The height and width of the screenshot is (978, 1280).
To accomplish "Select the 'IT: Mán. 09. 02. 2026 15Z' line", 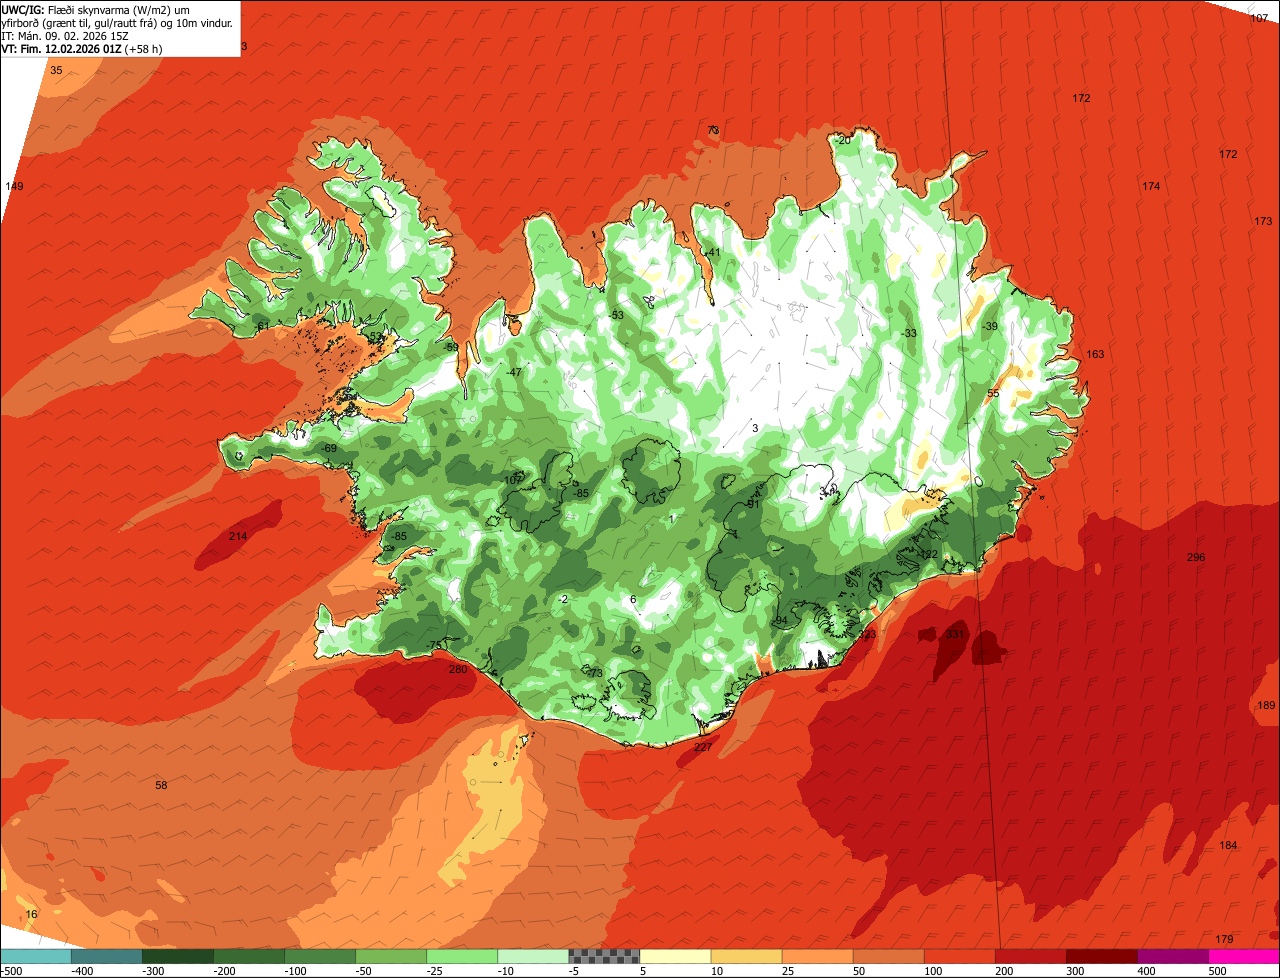I will (x=65, y=35).
